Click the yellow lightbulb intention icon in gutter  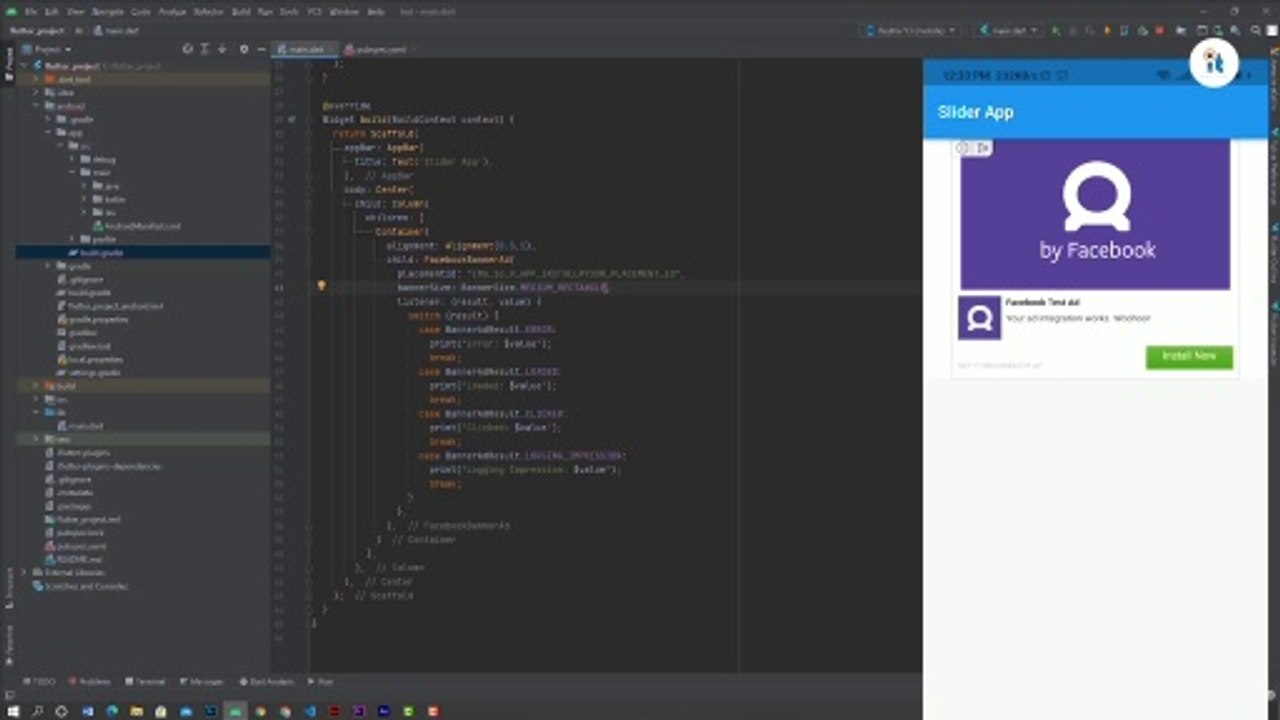coord(321,286)
